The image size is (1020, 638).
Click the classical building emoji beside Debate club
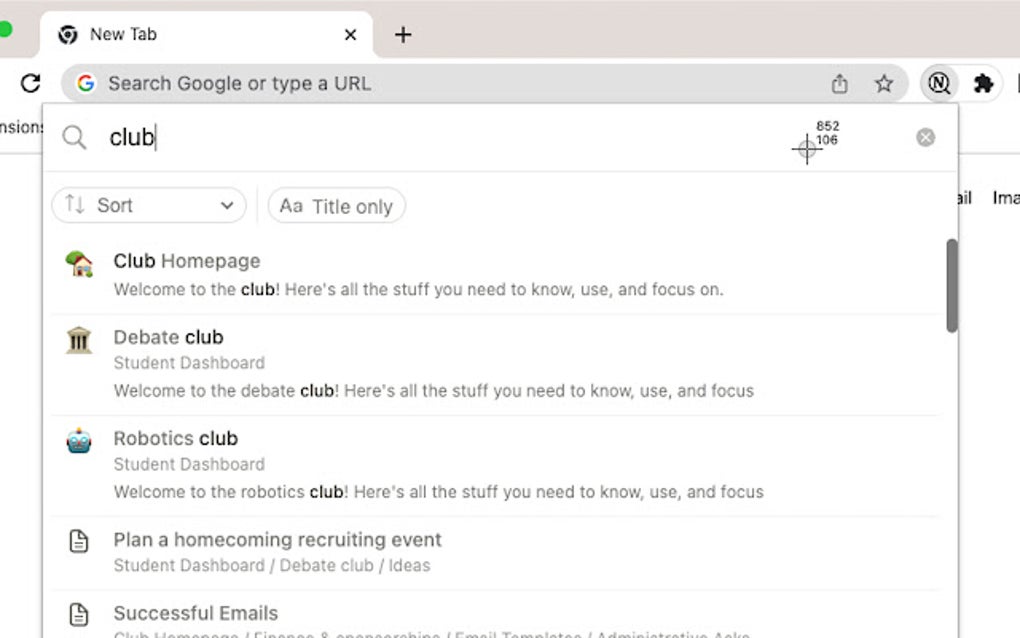click(x=79, y=339)
